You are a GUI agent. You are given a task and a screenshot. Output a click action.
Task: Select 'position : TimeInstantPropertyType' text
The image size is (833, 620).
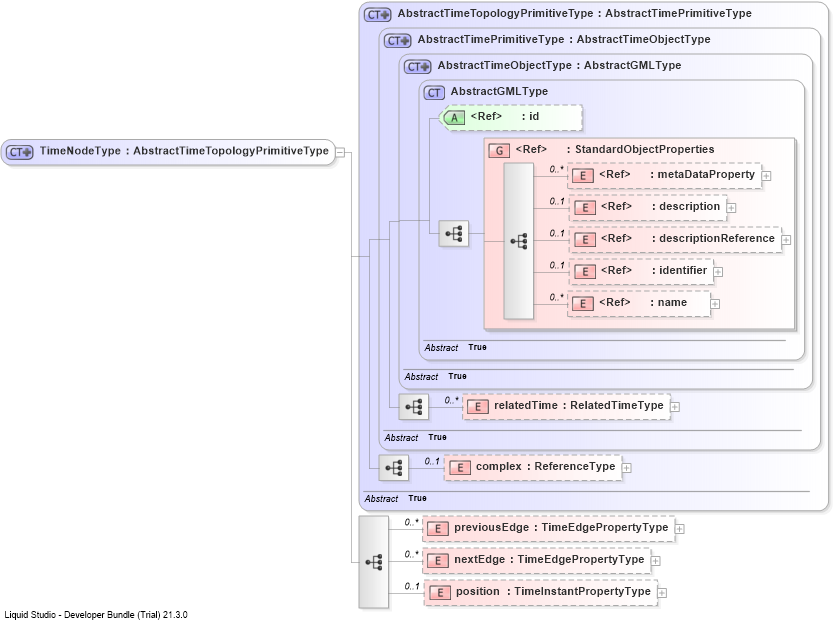[x=553, y=592]
